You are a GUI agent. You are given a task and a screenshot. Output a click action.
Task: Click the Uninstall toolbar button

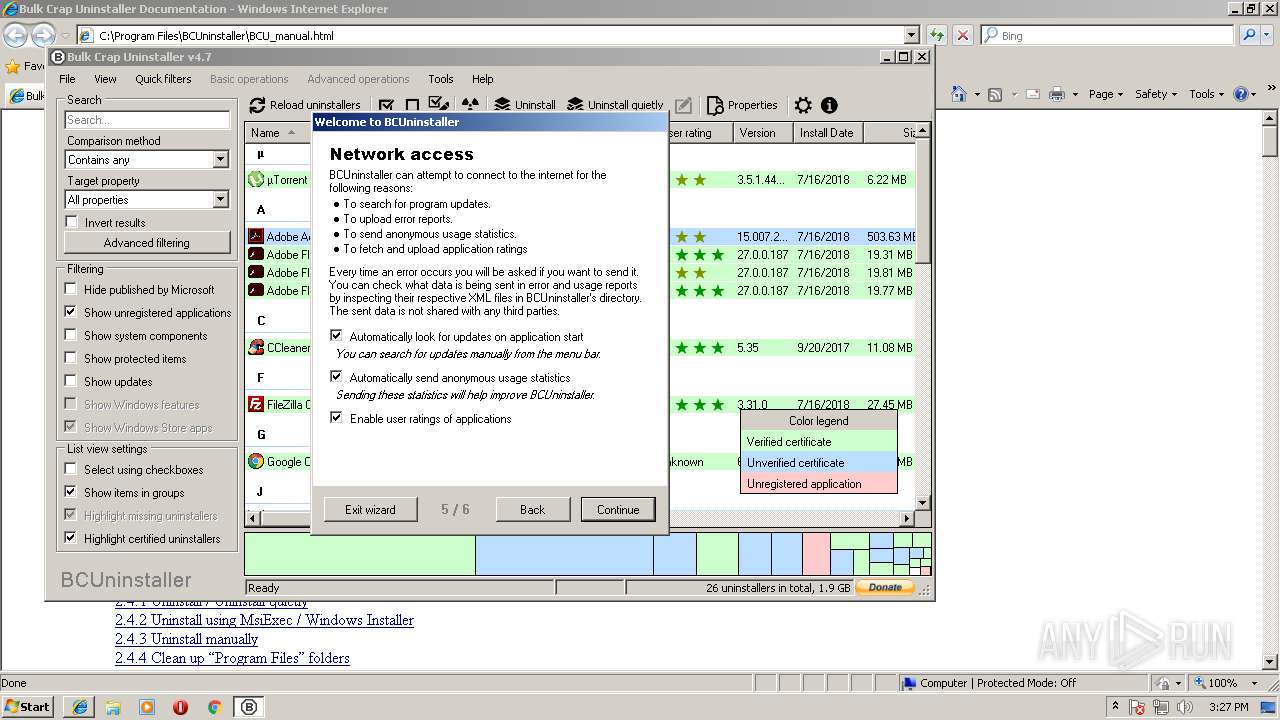pyautogui.click(x=525, y=105)
